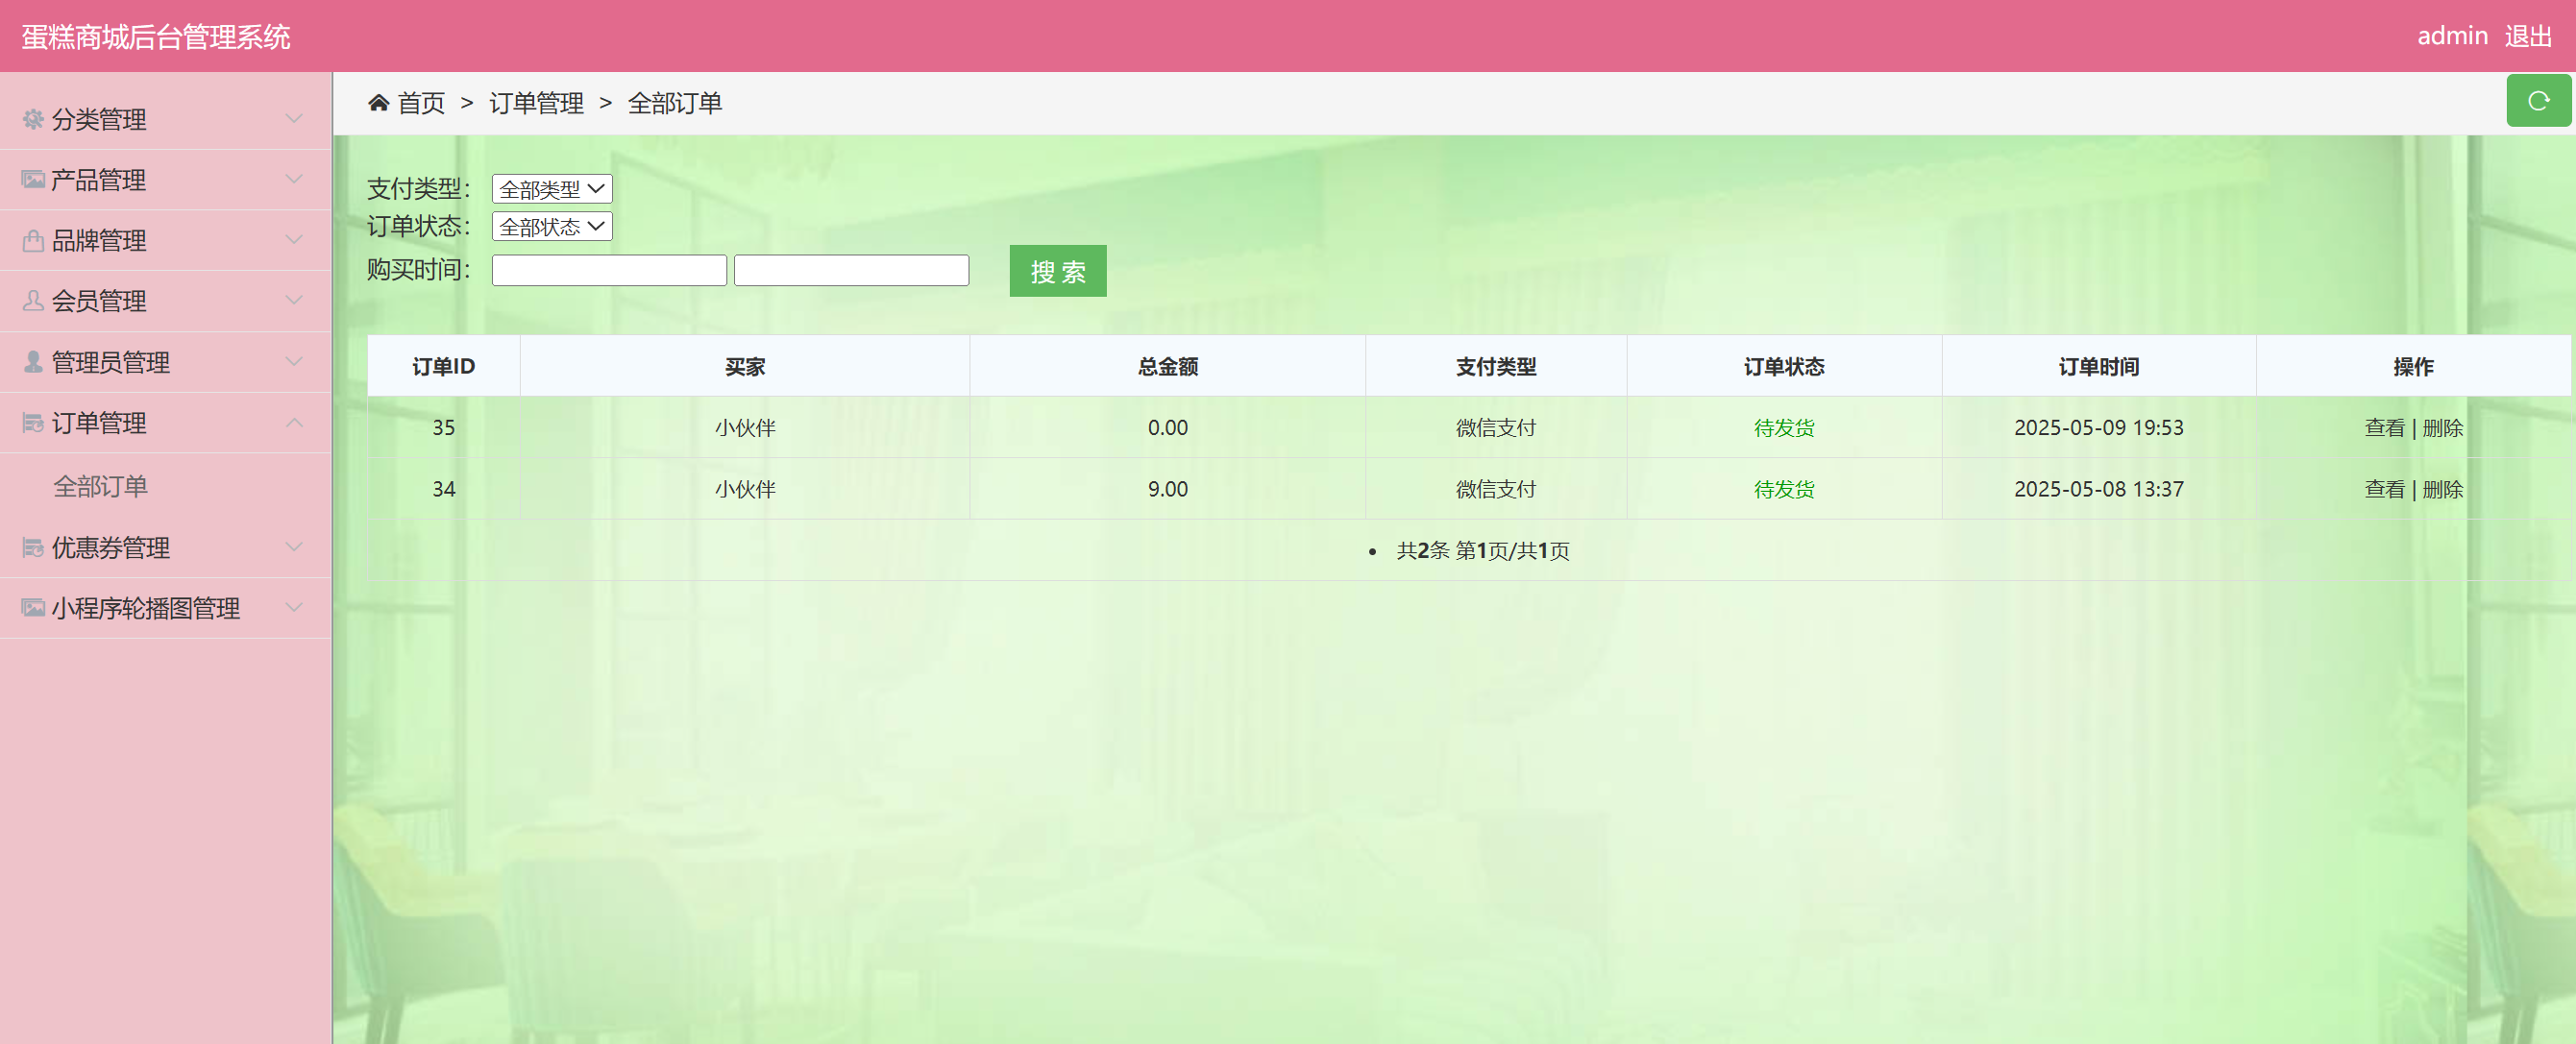Open the 支付类型 dropdown
The height and width of the screenshot is (1044, 2576).
pyautogui.click(x=552, y=189)
